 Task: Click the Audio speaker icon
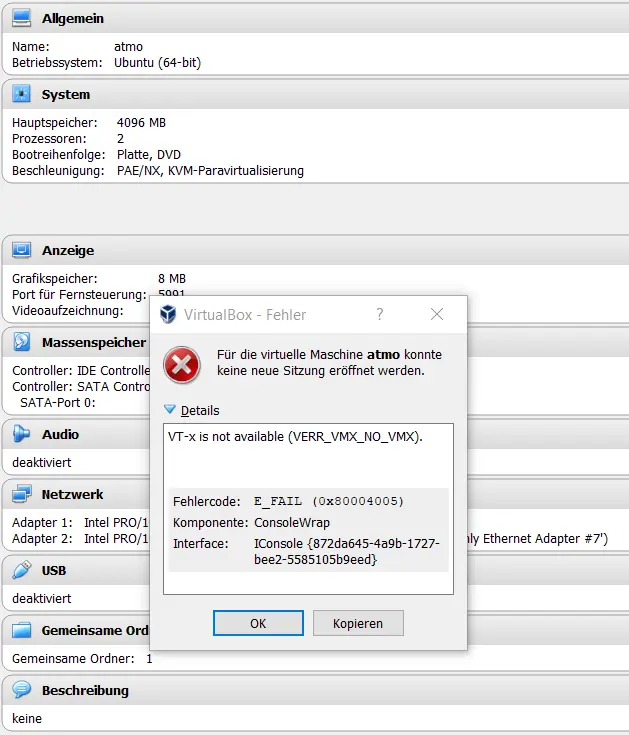[x=22, y=434]
